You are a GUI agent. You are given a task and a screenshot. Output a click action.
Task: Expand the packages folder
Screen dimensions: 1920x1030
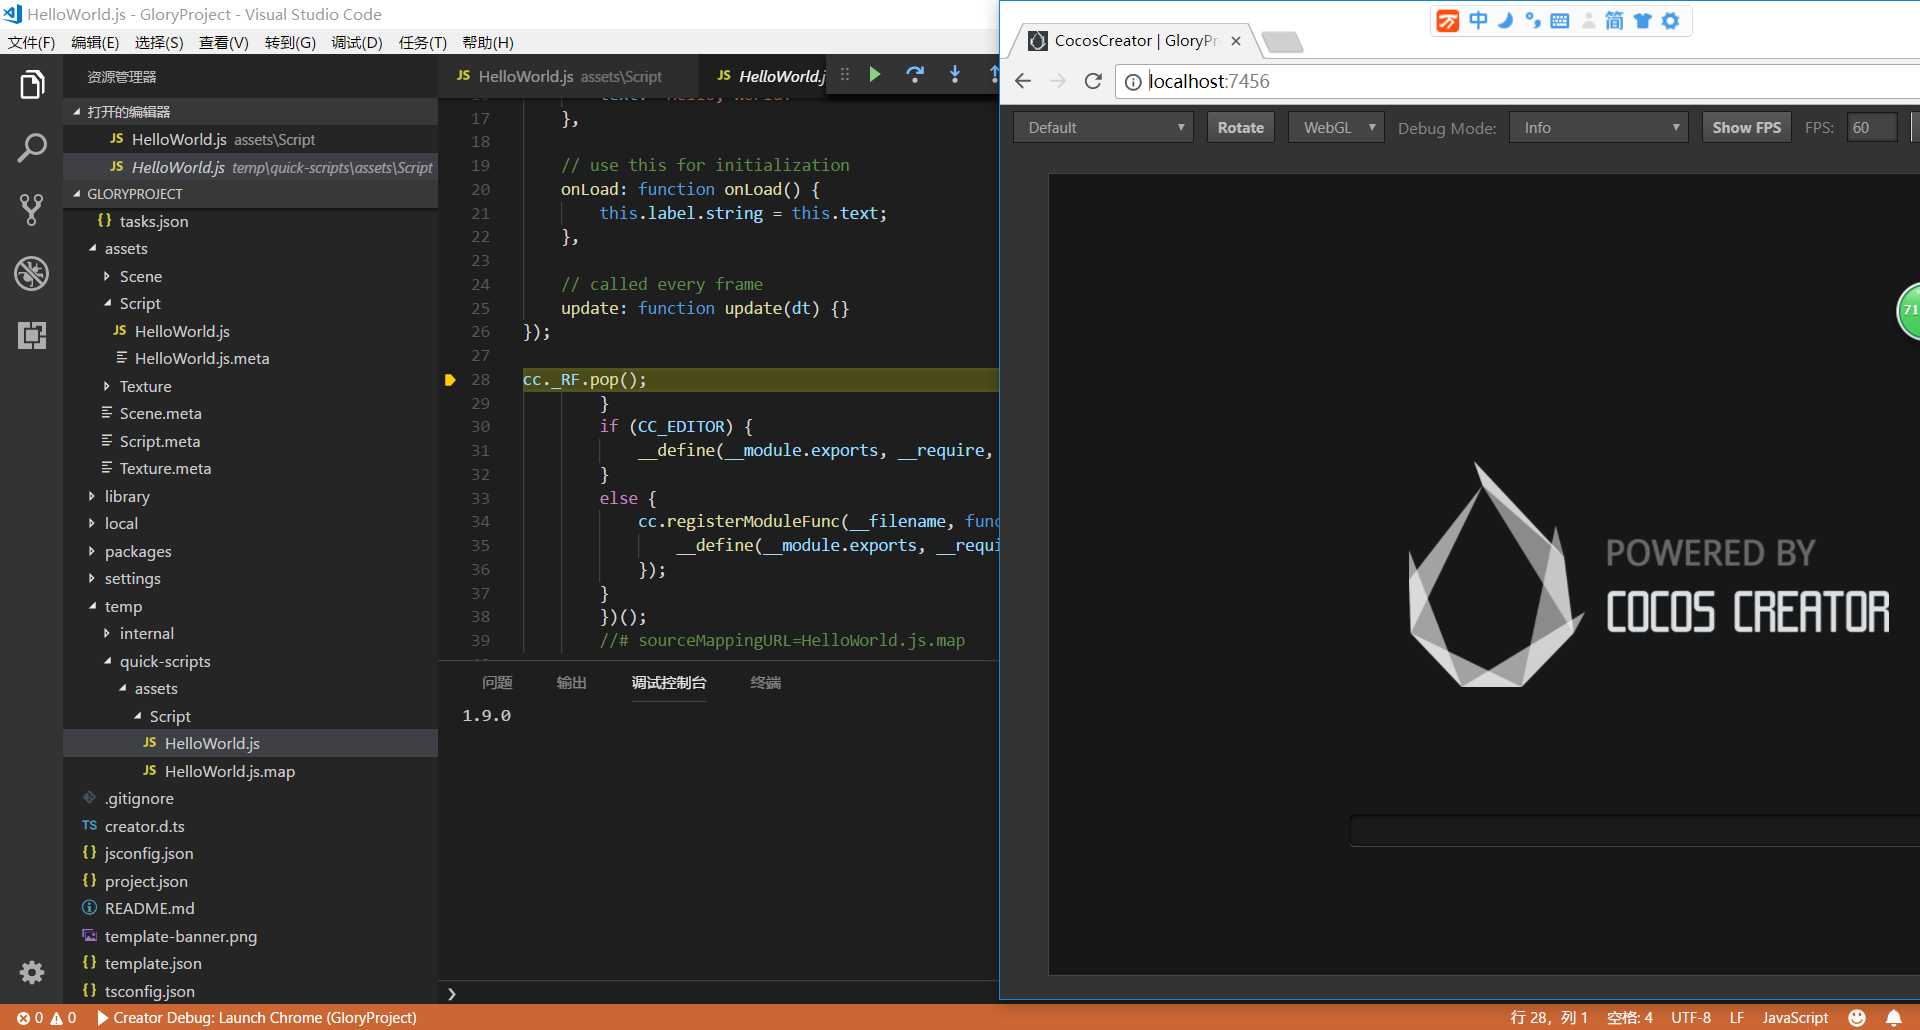pyautogui.click(x=138, y=551)
